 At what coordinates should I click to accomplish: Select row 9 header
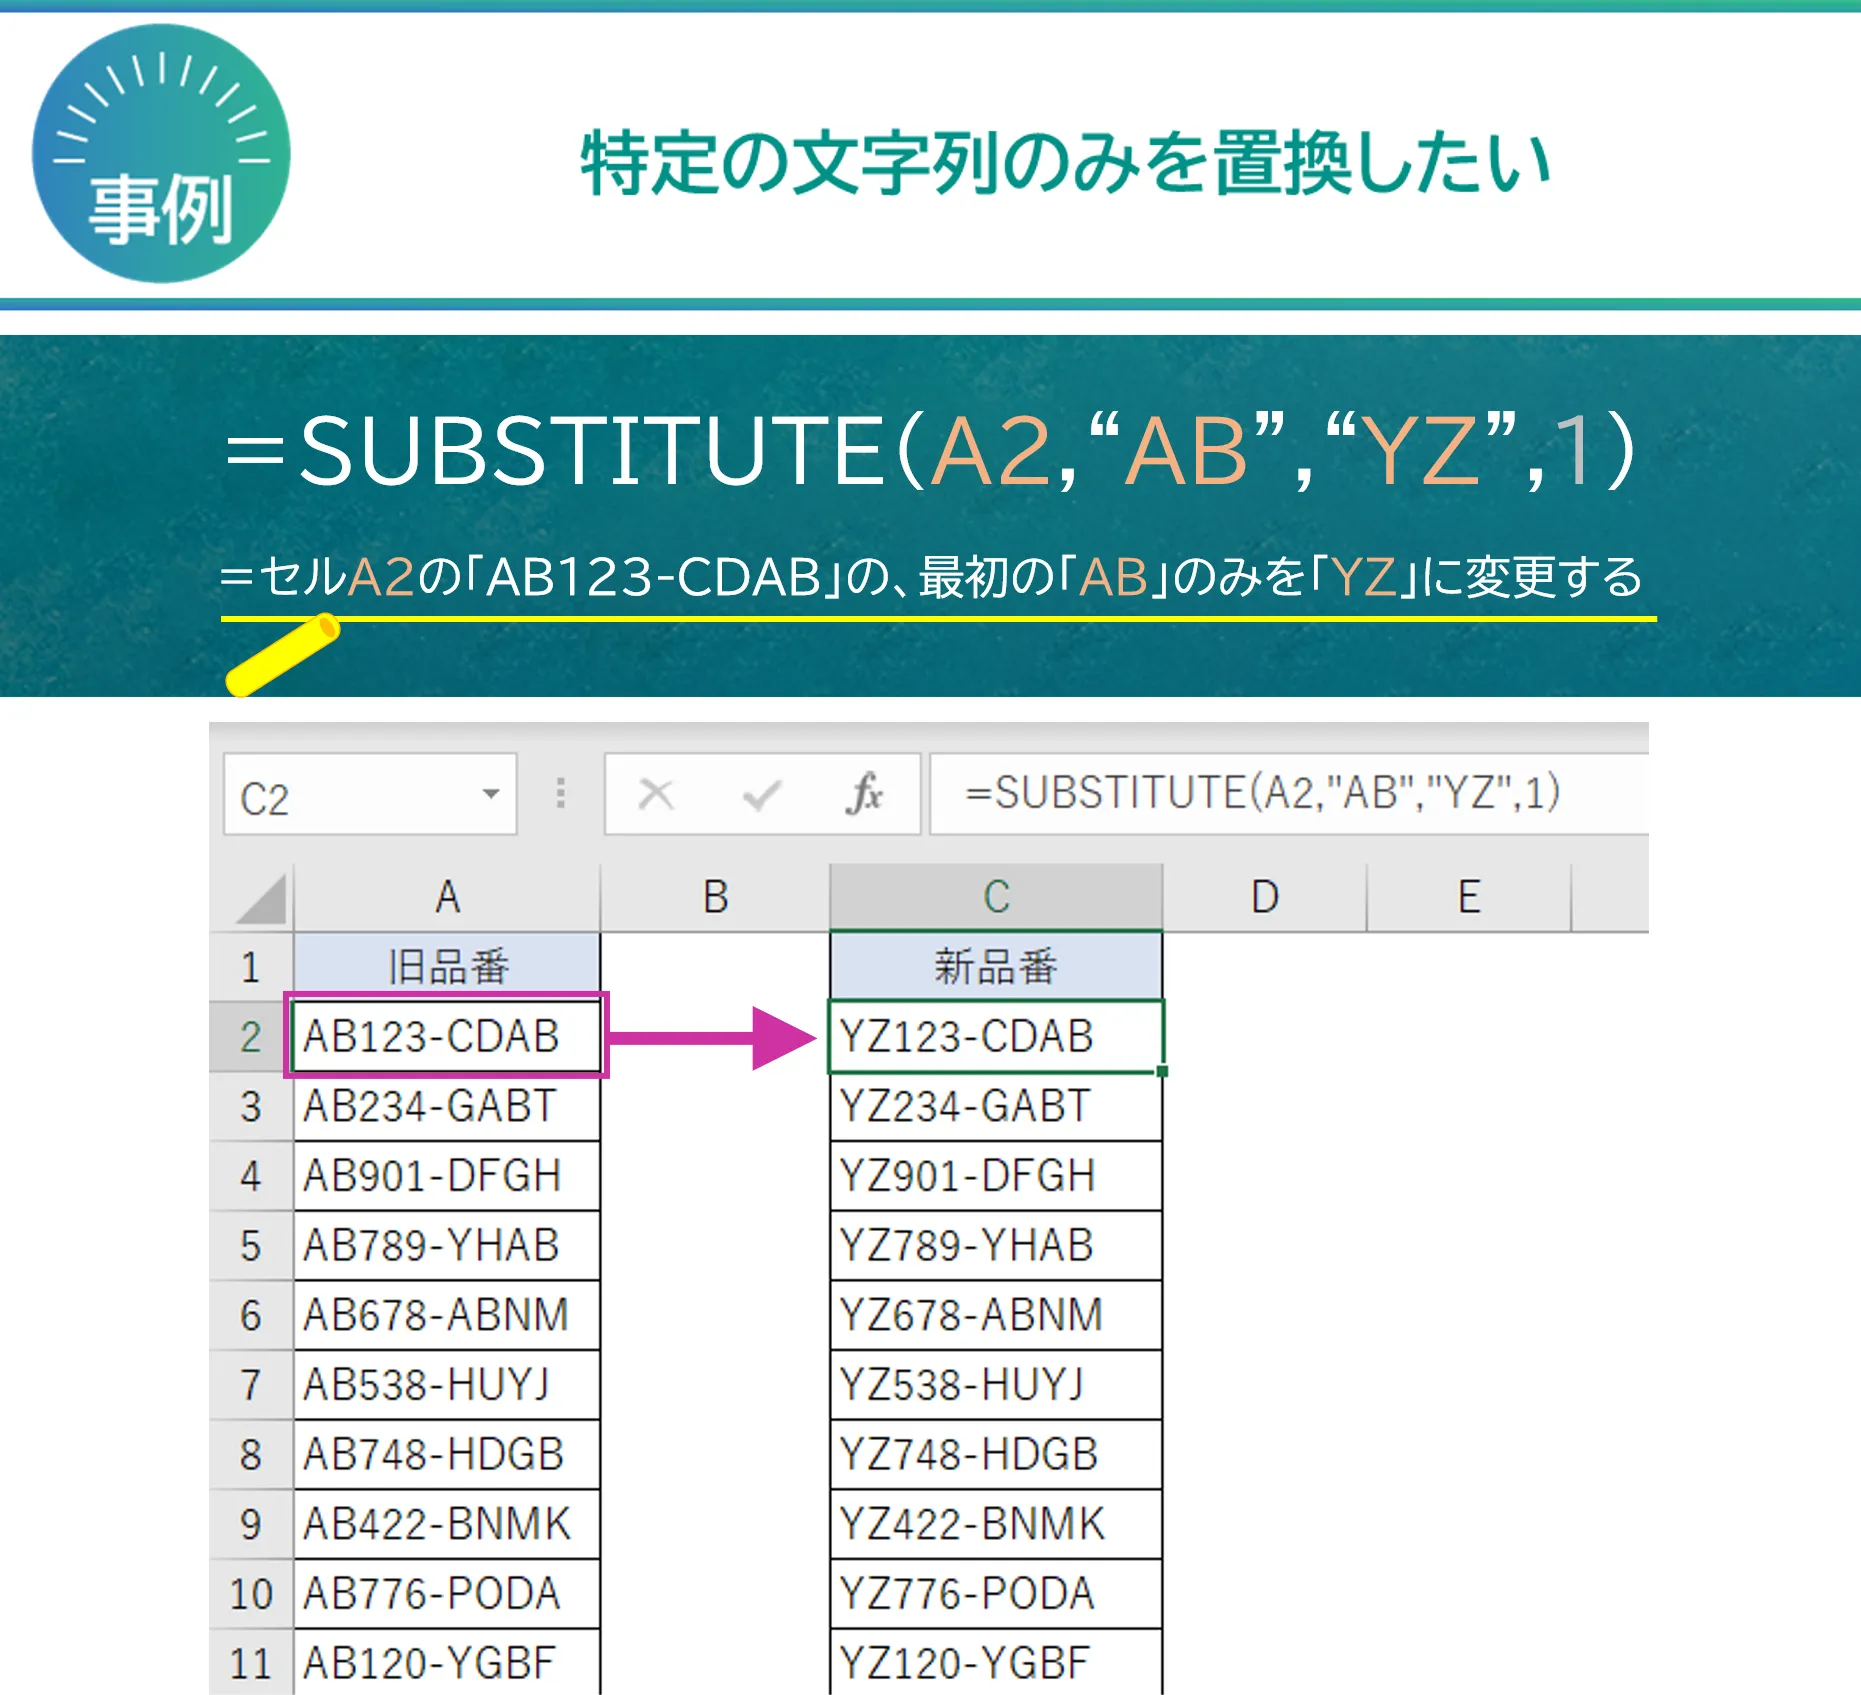(x=251, y=1524)
